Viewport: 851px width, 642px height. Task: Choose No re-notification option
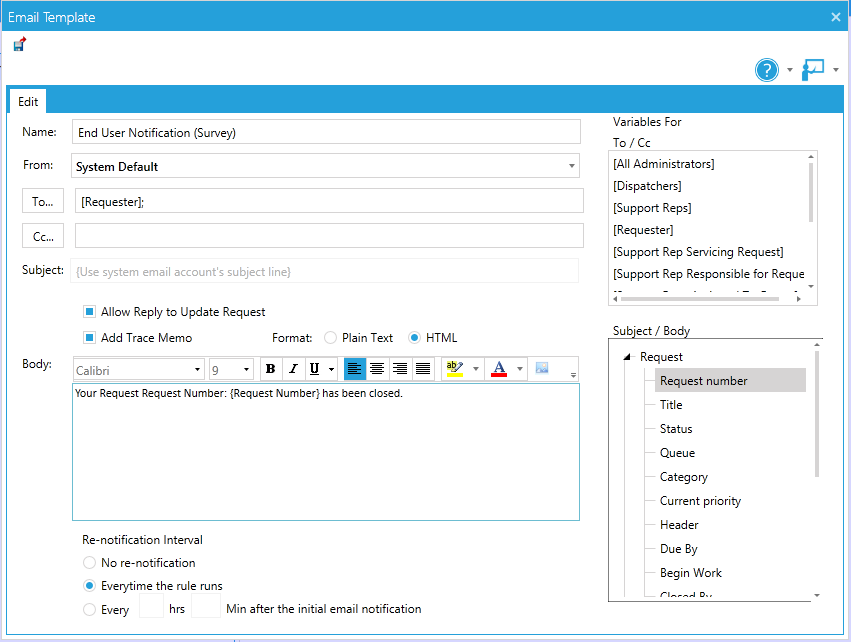[89, 563]
